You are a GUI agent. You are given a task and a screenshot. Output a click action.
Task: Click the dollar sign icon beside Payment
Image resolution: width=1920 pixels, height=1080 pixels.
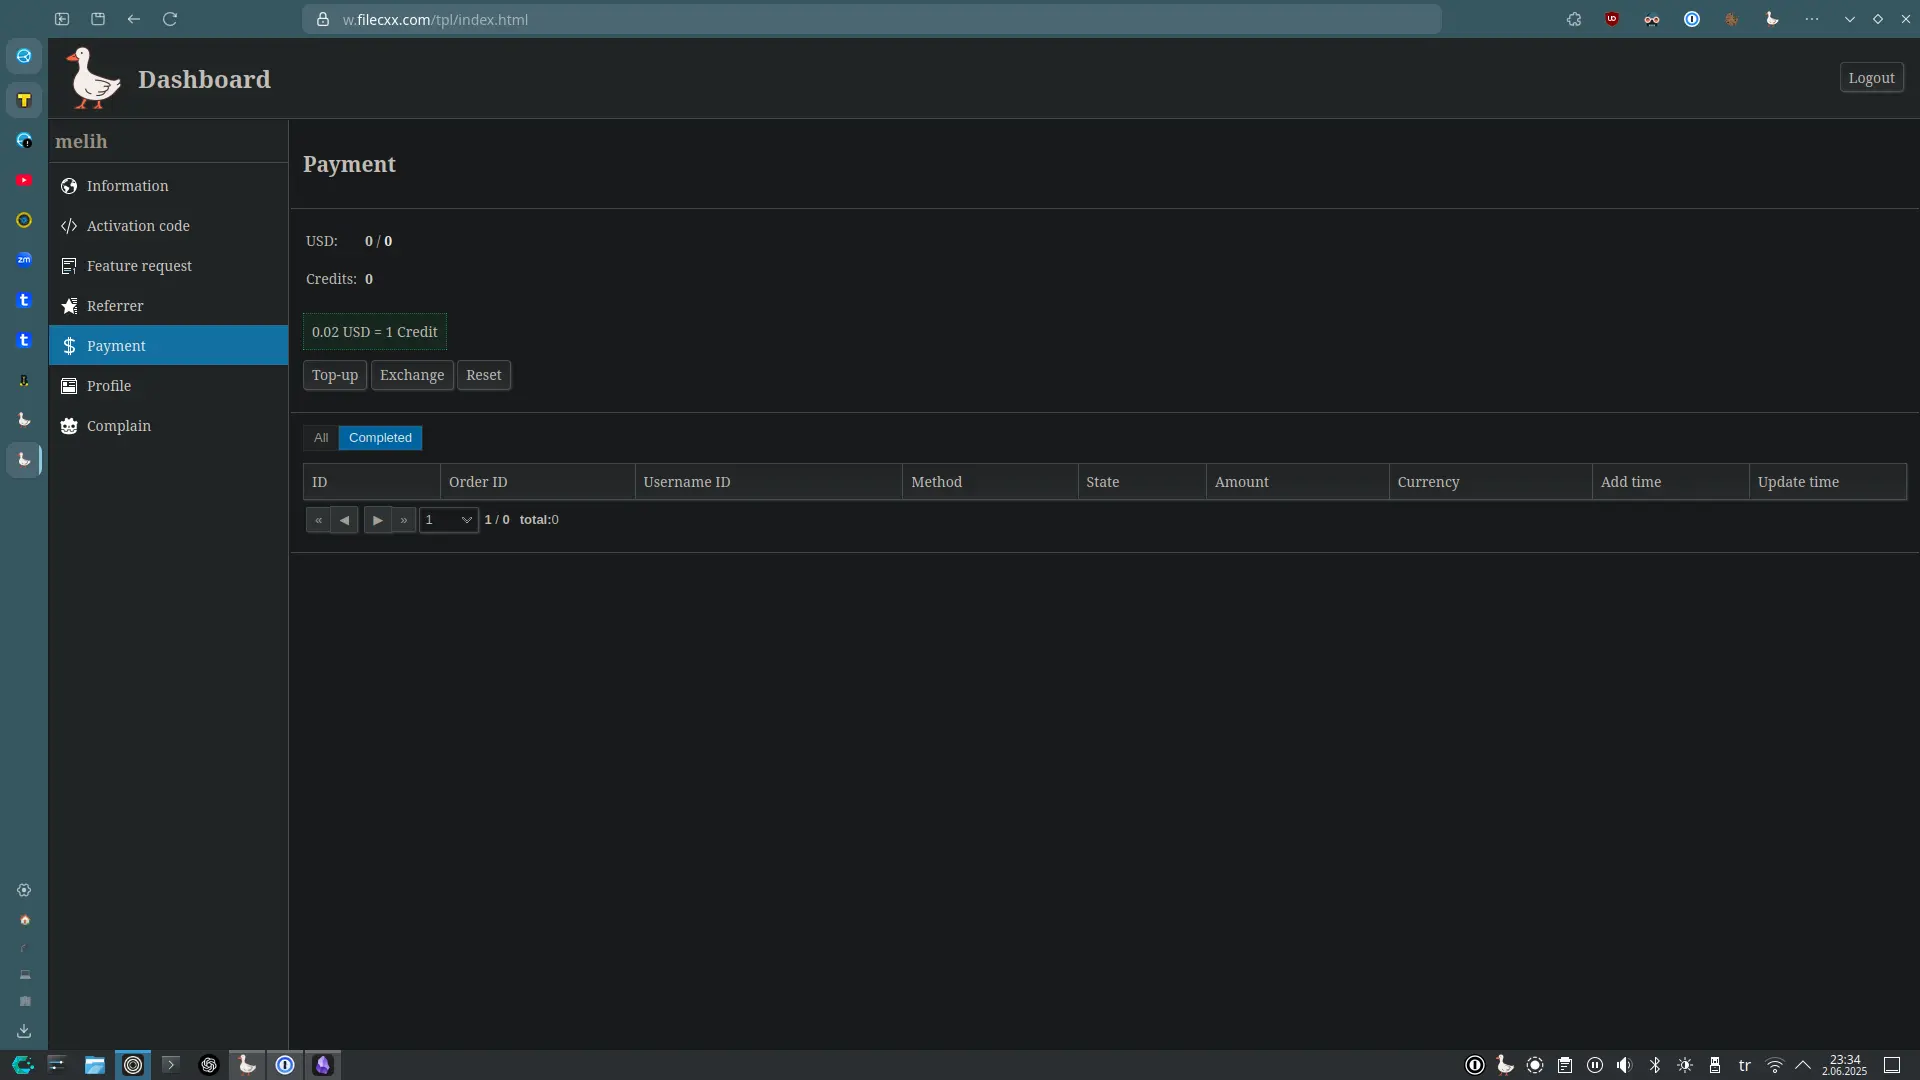[x=69, y=346]
